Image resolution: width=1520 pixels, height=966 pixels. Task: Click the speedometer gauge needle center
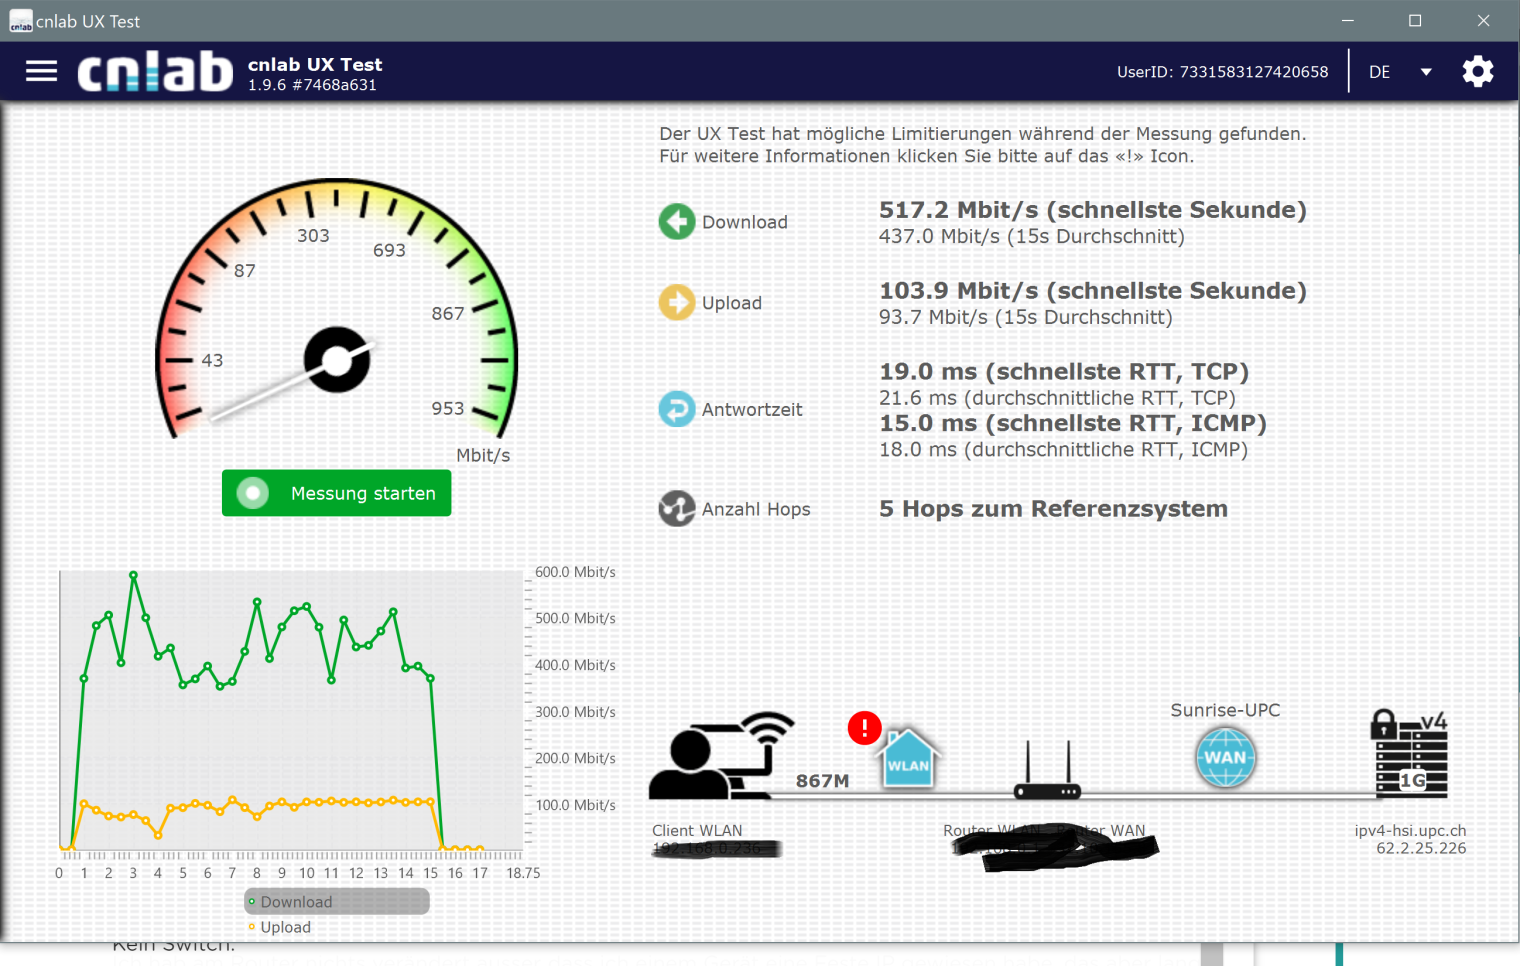(337, 360)
